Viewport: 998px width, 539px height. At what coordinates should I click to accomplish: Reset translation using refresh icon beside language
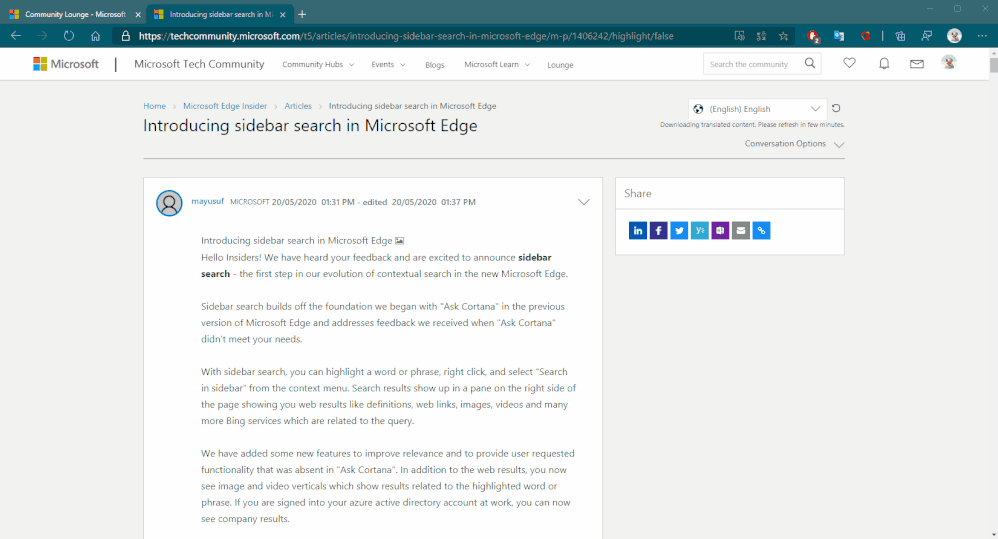(836, 108)
